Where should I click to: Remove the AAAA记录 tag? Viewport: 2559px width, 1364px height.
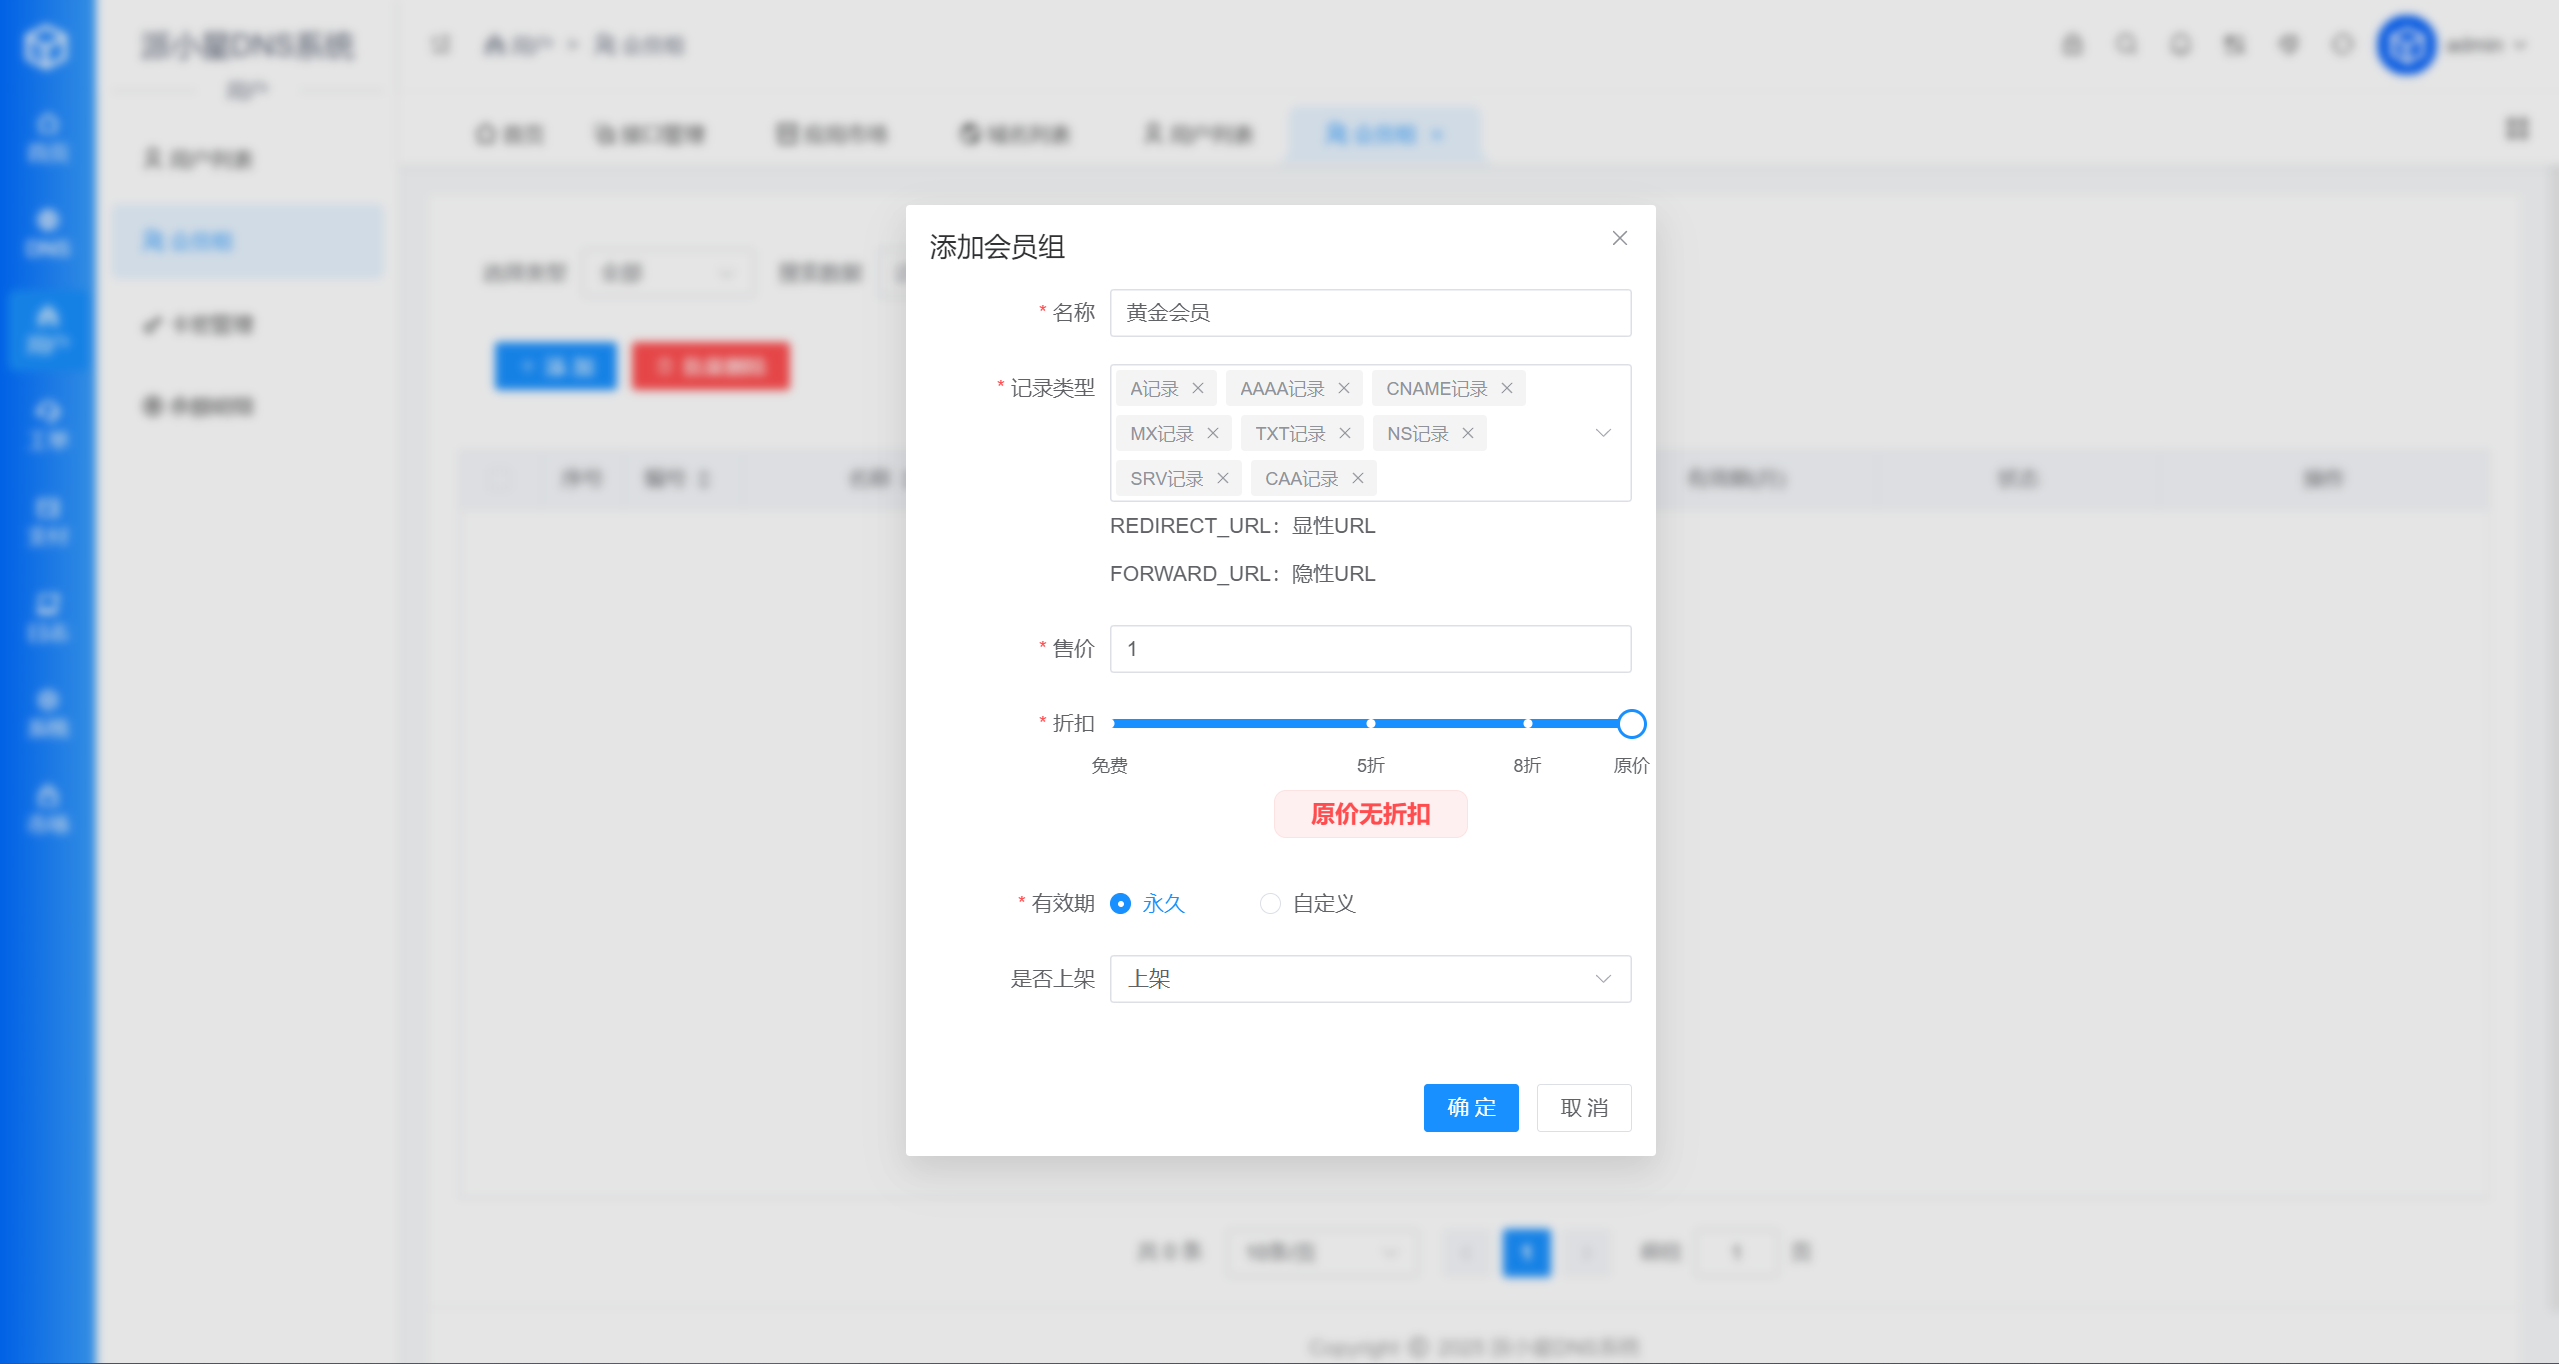1343,388
